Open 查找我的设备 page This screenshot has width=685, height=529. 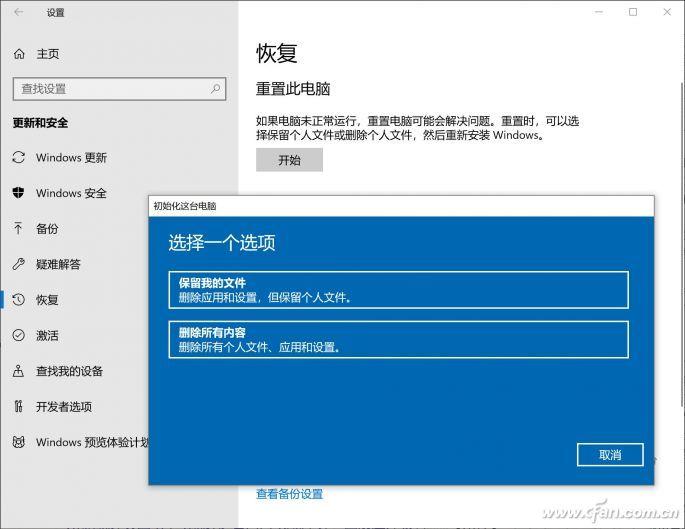69,371
